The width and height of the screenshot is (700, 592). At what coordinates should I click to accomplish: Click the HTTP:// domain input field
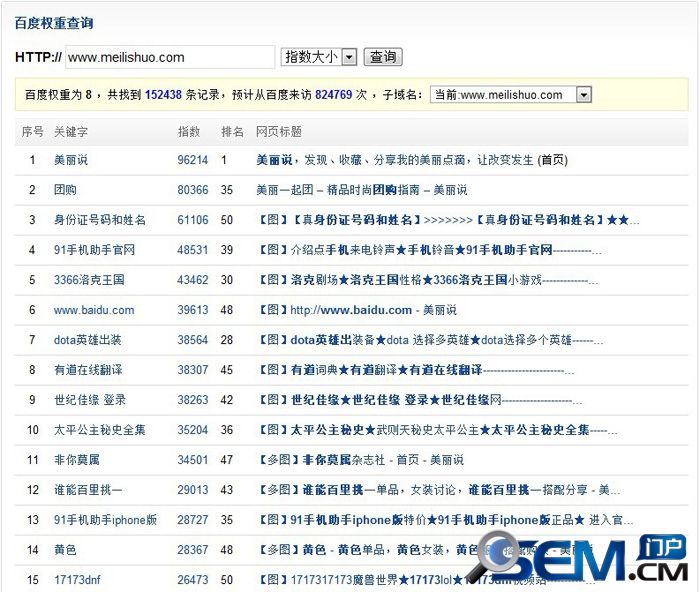click(170, 57)
